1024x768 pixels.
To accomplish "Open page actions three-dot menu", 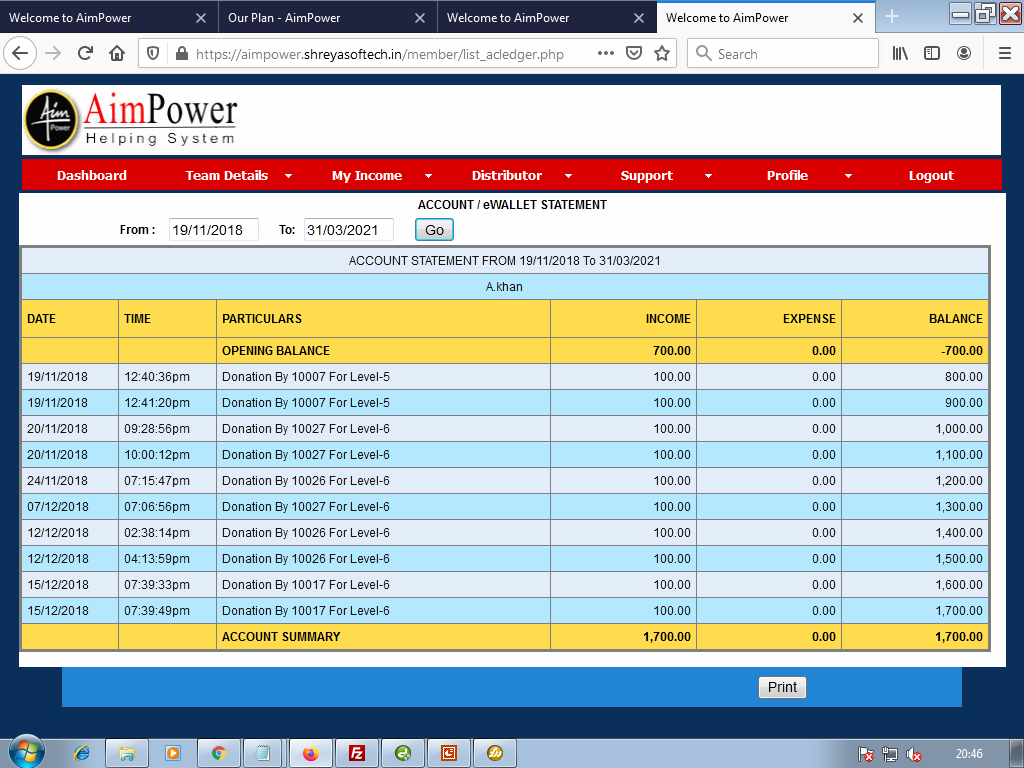I will (605, 54).
